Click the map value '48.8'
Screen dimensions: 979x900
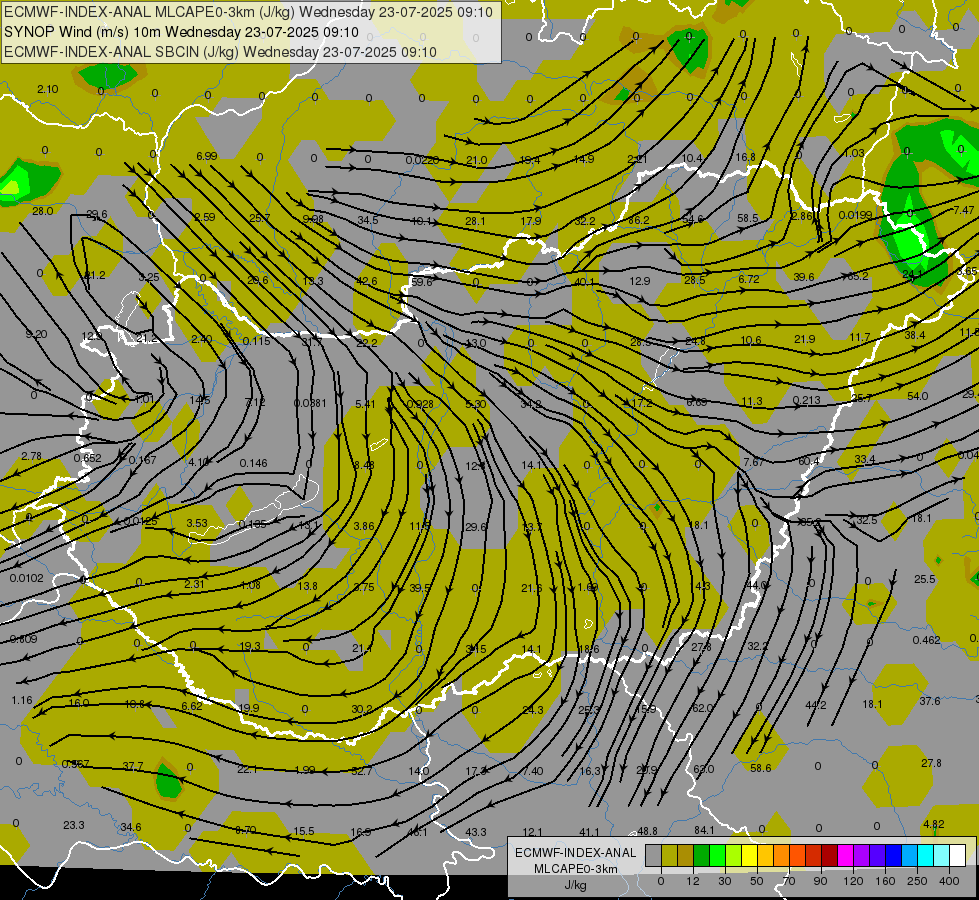(647, 831)
